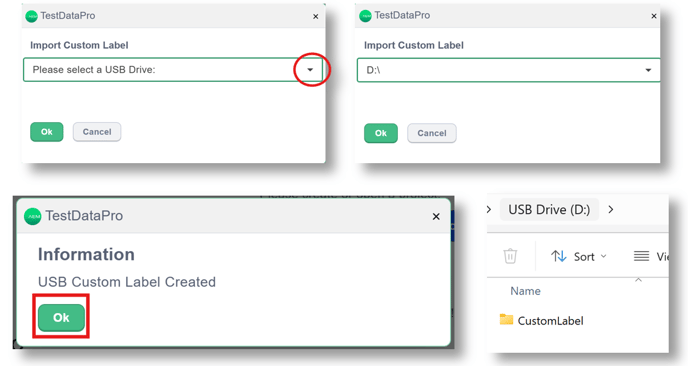Open the Sort menu in File Explorer
The width and height of the screenshot is (688, 366).
click(x=579, y=256)
